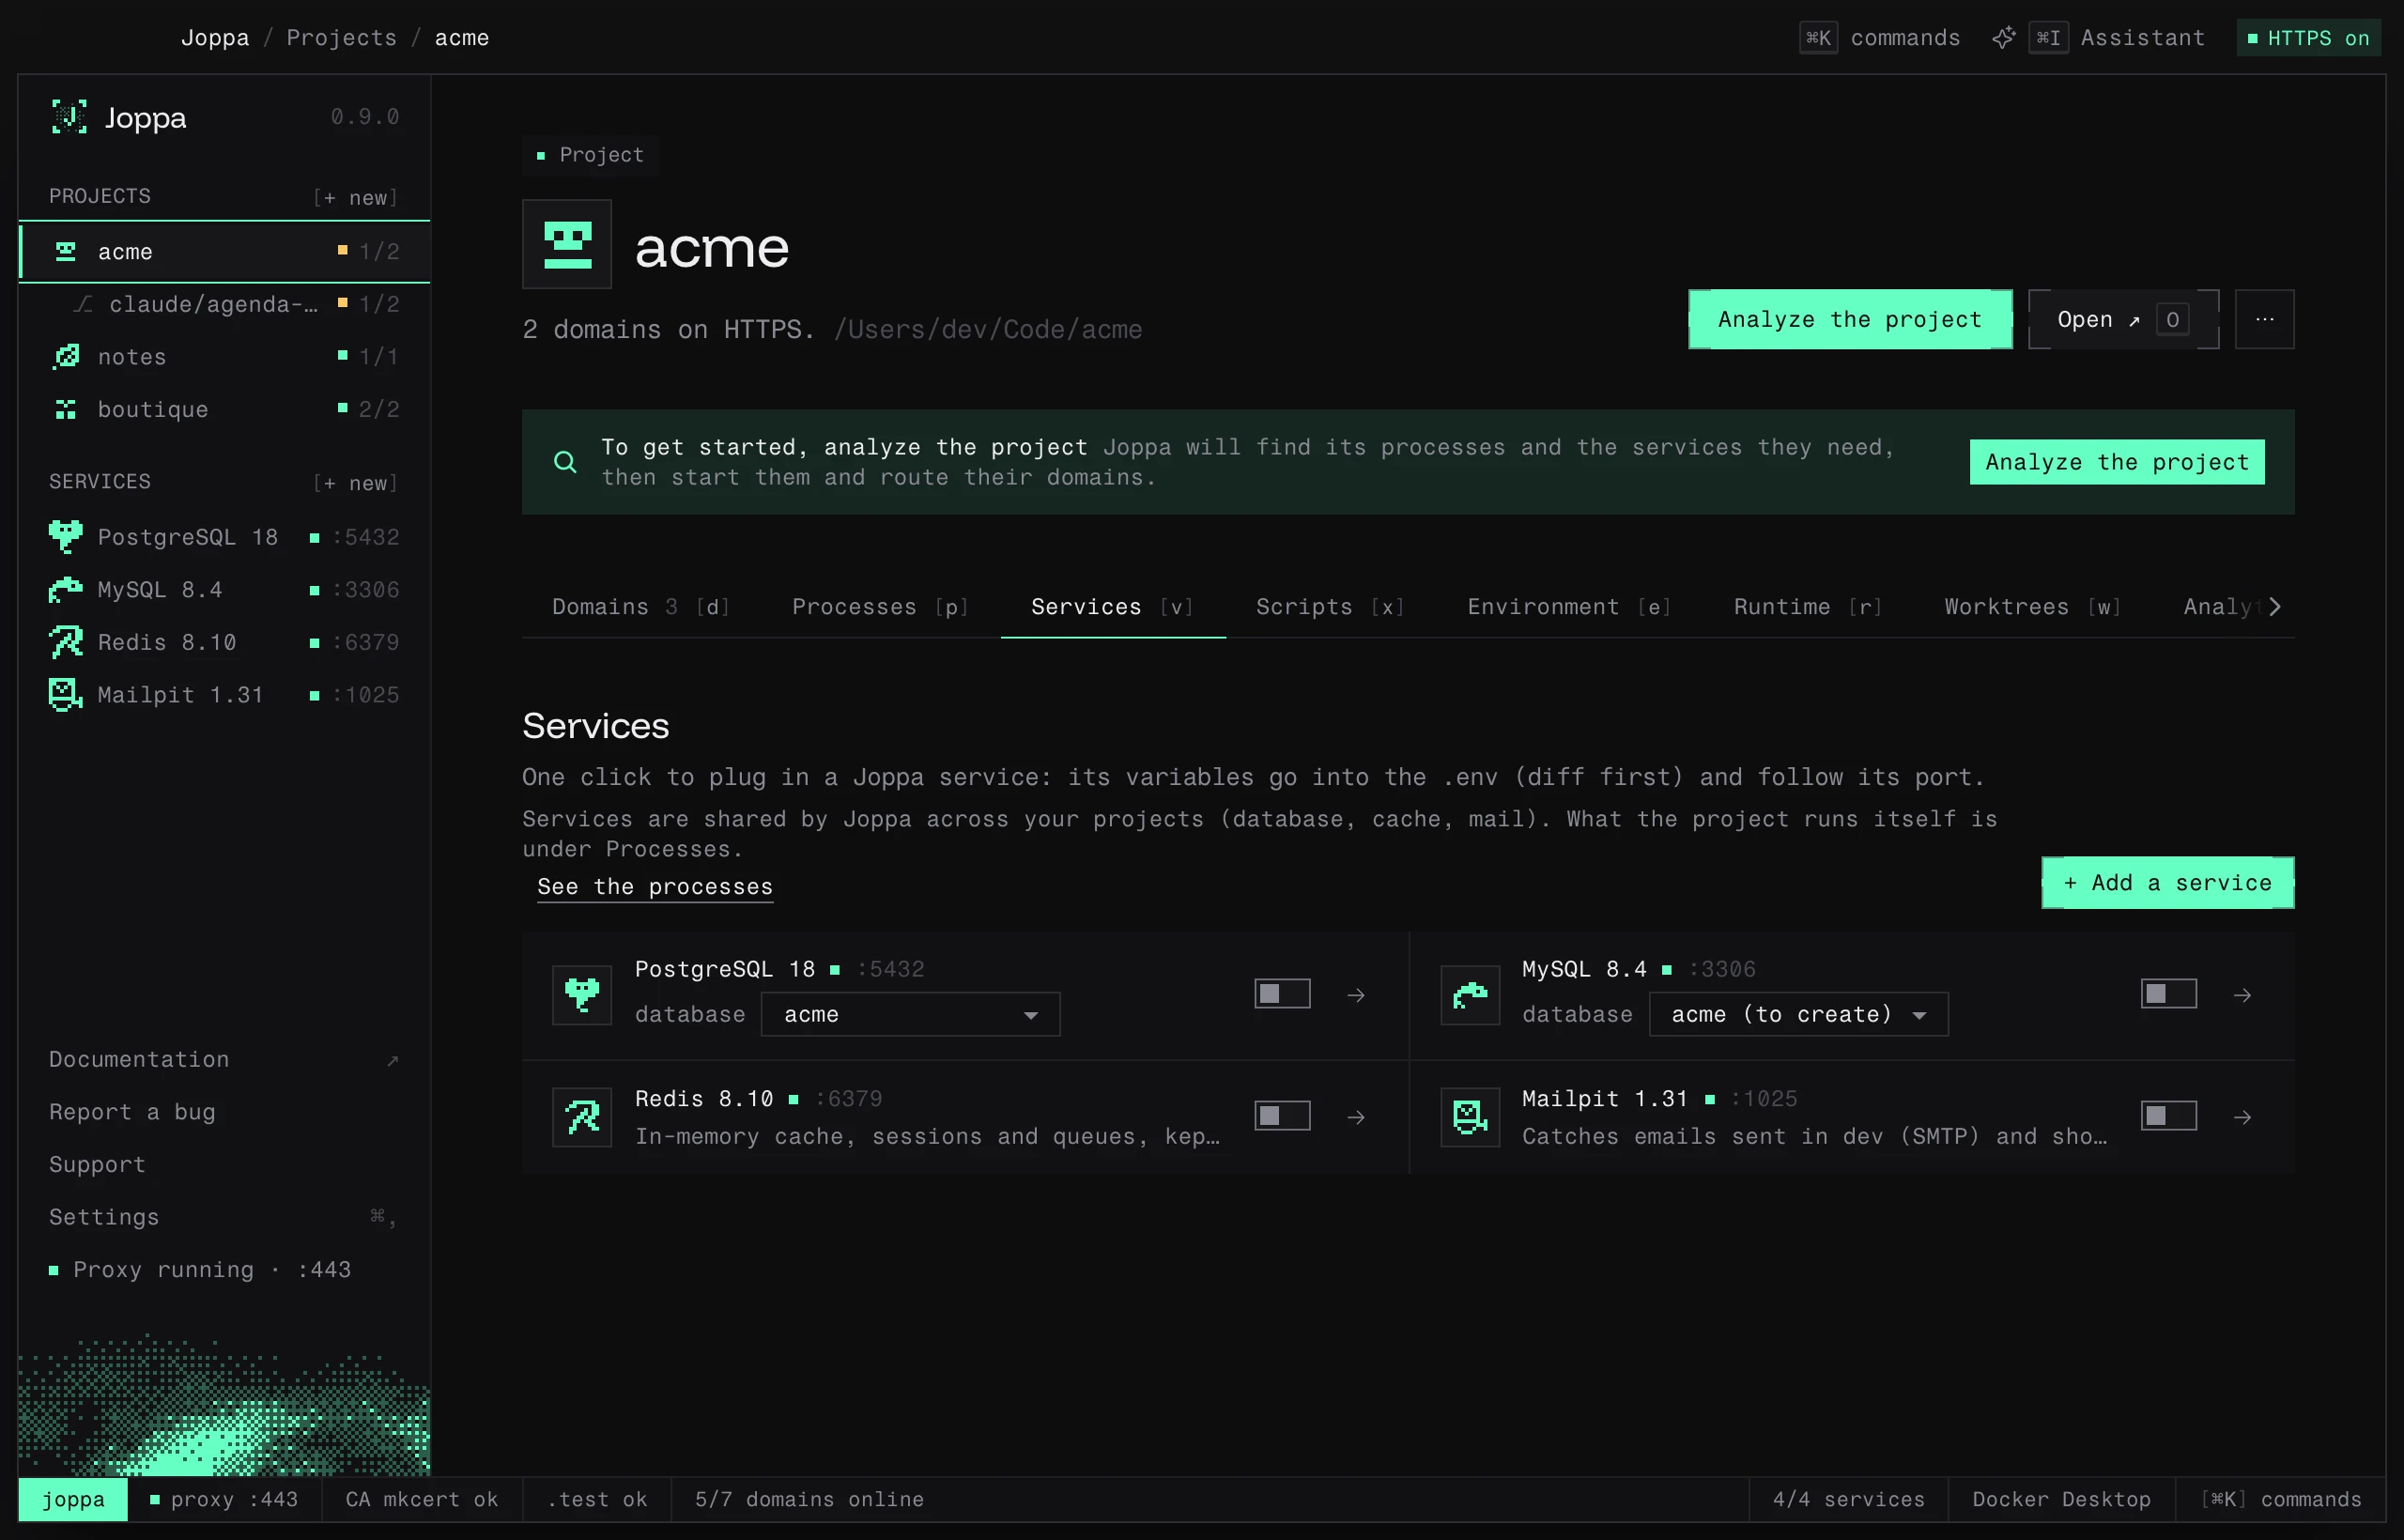Open Settings in the sidebar
The image size is (2404, 1540).
[x=225, y=1217]
